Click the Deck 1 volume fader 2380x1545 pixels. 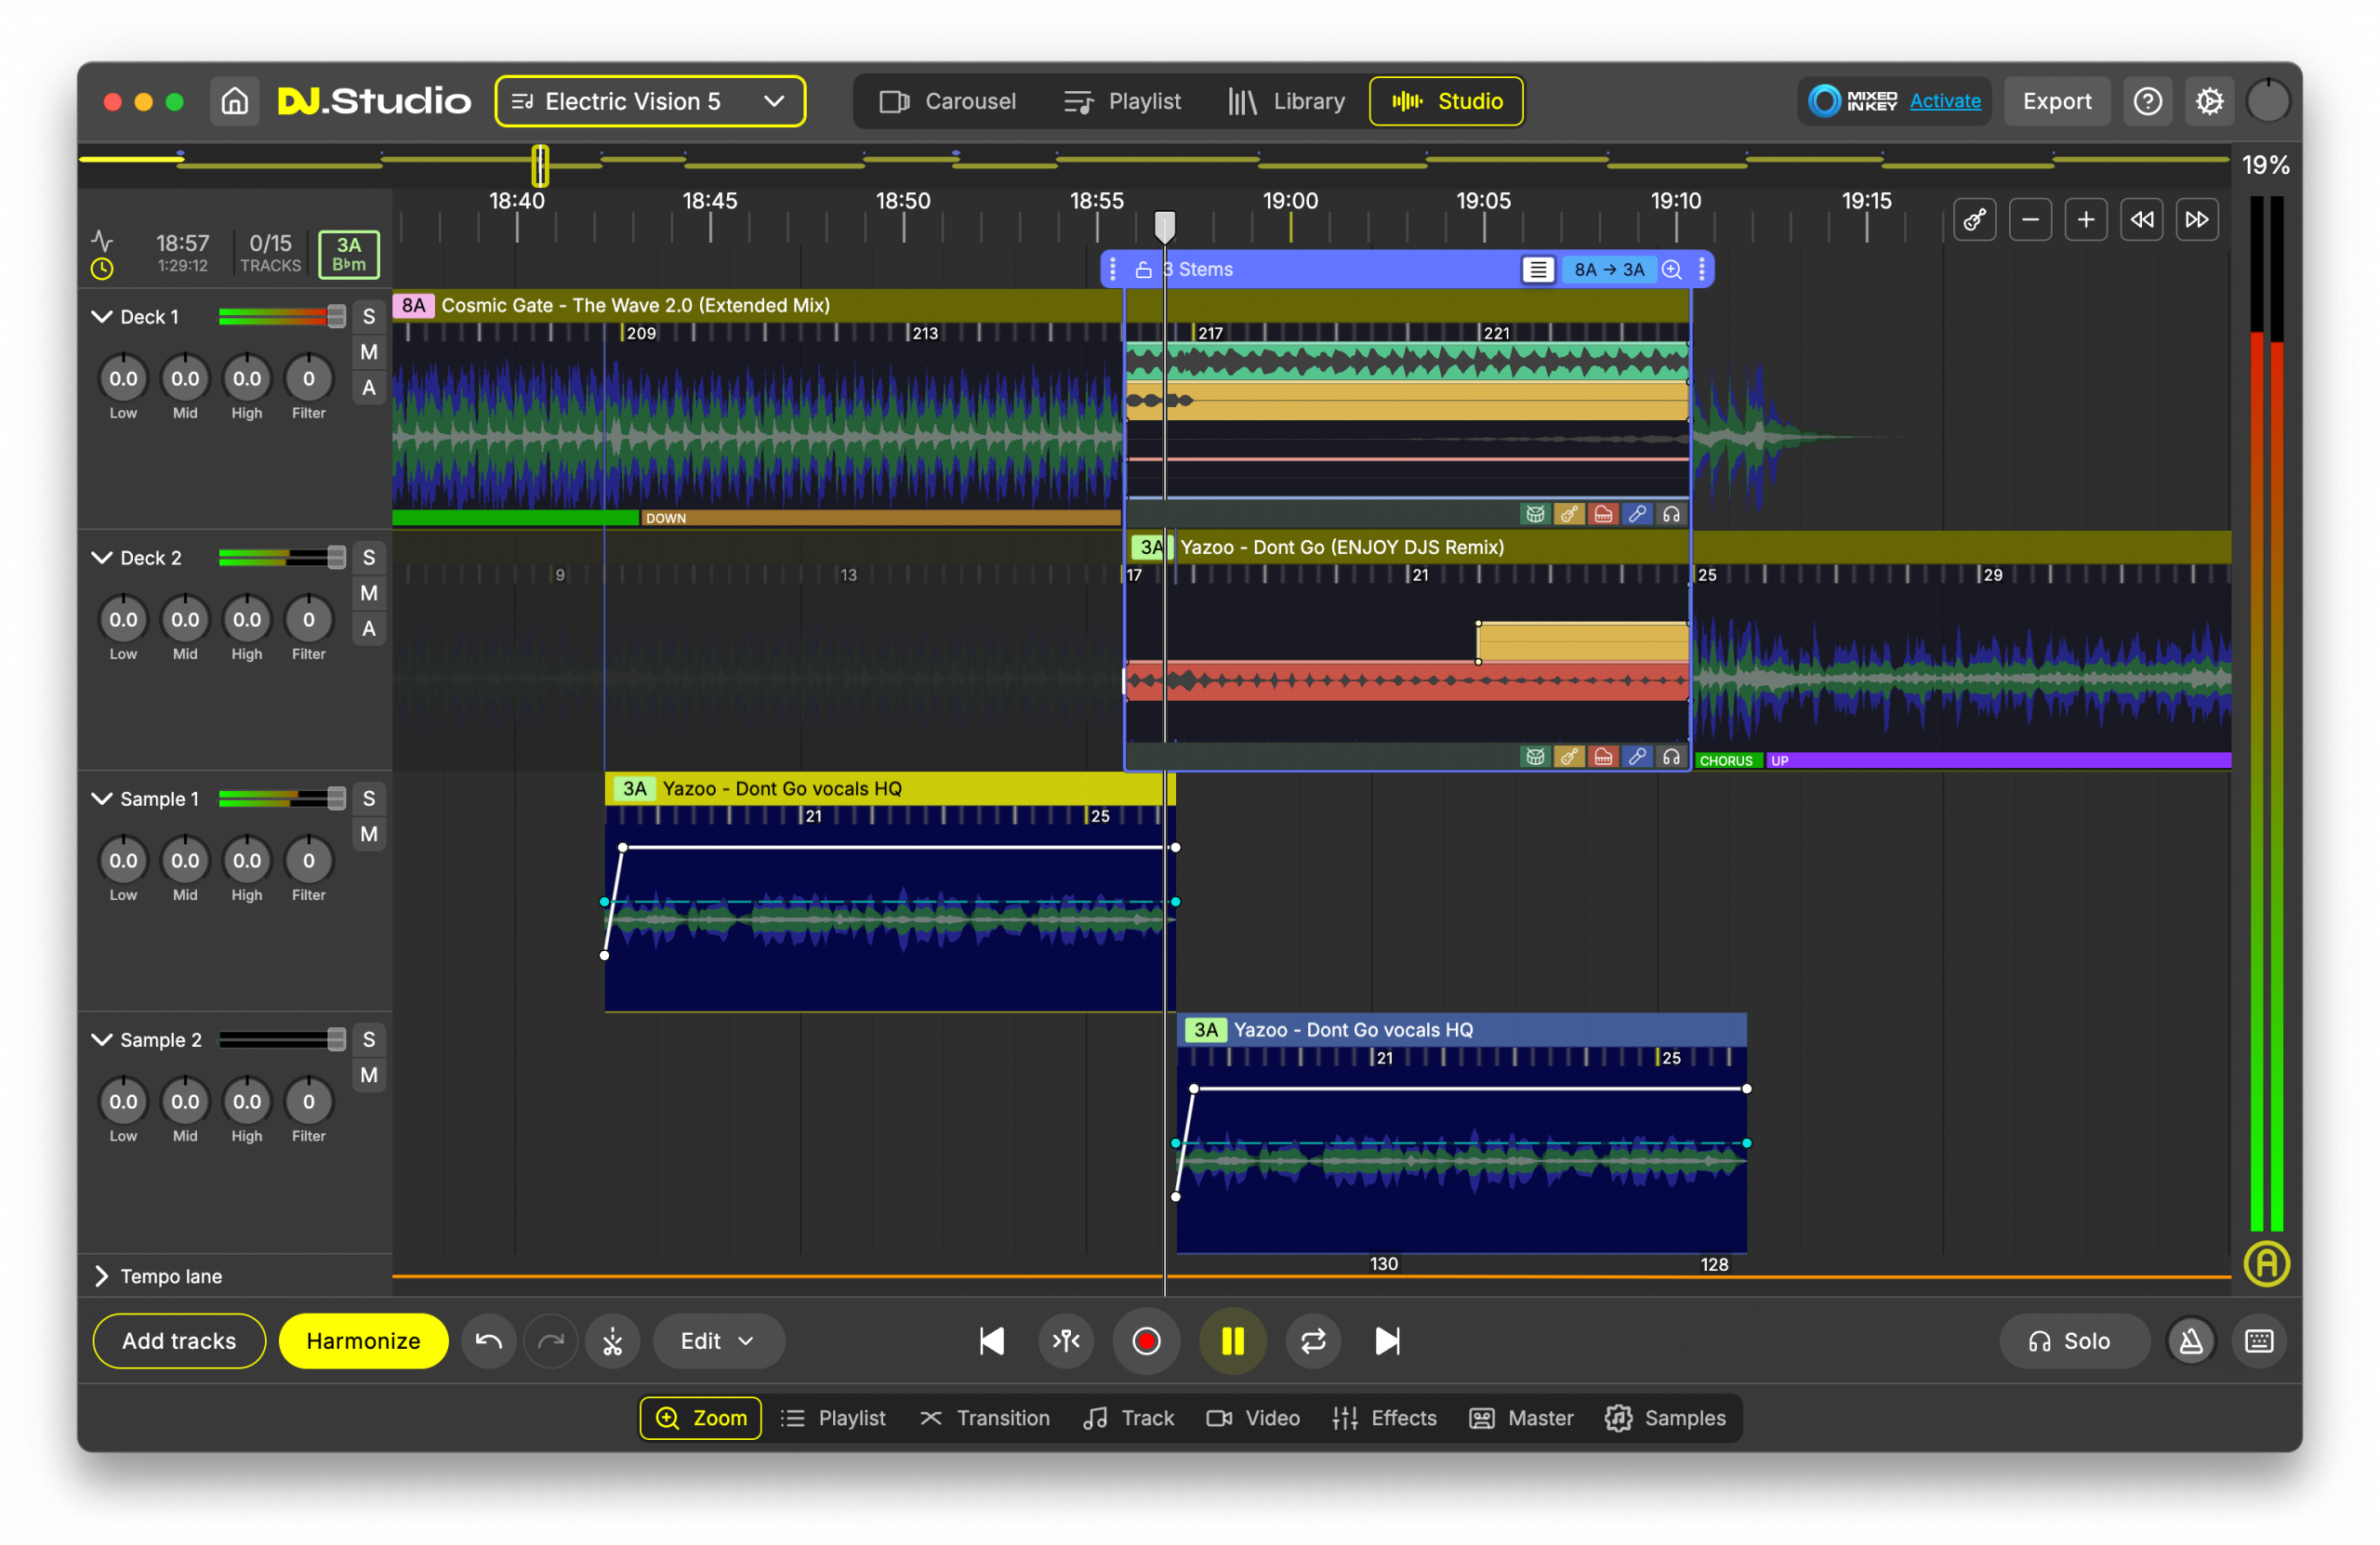336,317
